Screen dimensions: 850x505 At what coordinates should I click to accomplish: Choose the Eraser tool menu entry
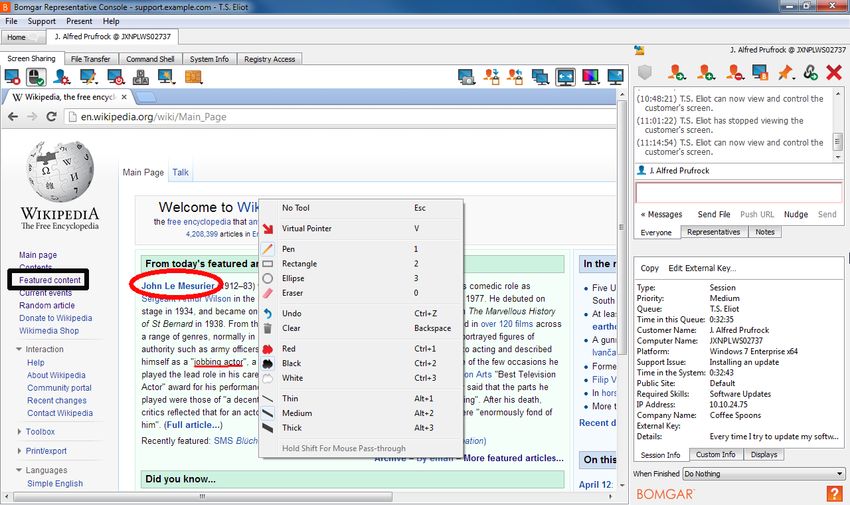[x=362, y=293]
